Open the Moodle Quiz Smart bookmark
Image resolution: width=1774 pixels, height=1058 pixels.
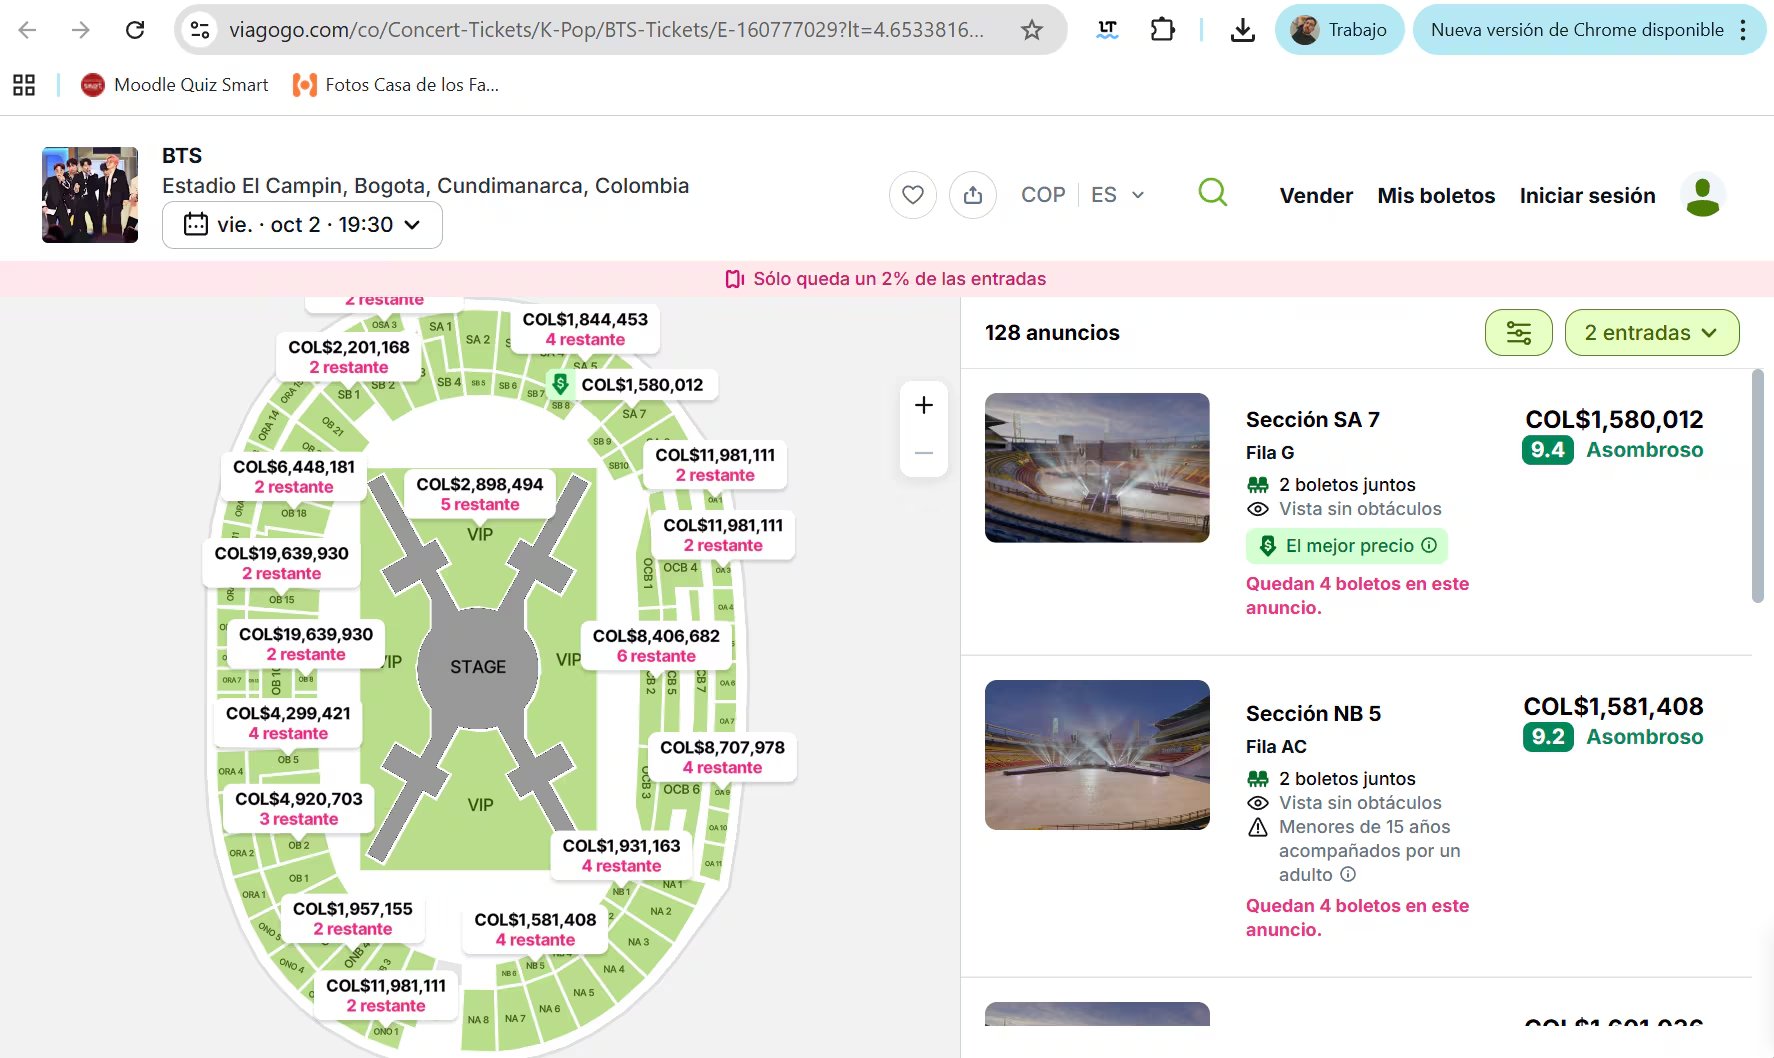click(175, 85)
